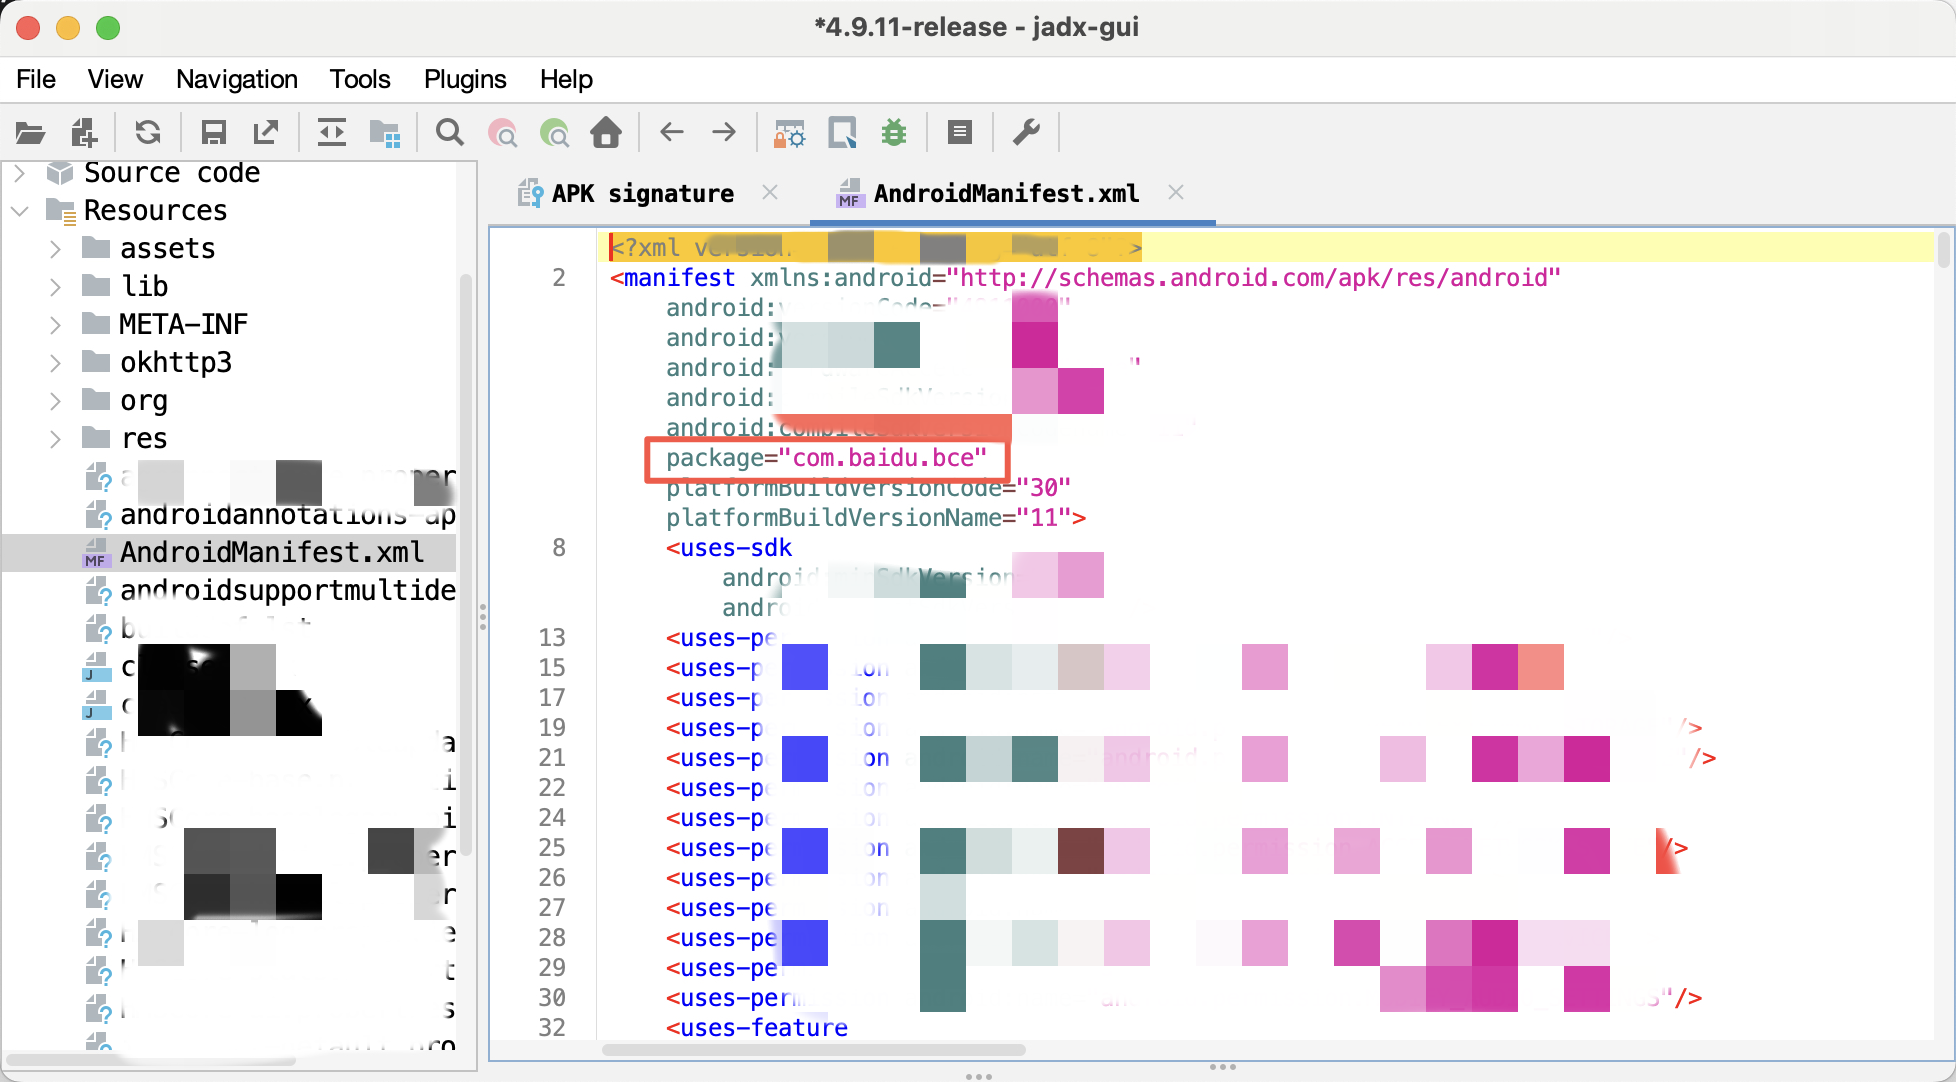Click the highlighted <?xml first line
1956x1082 pixels.
pos(876,247)
